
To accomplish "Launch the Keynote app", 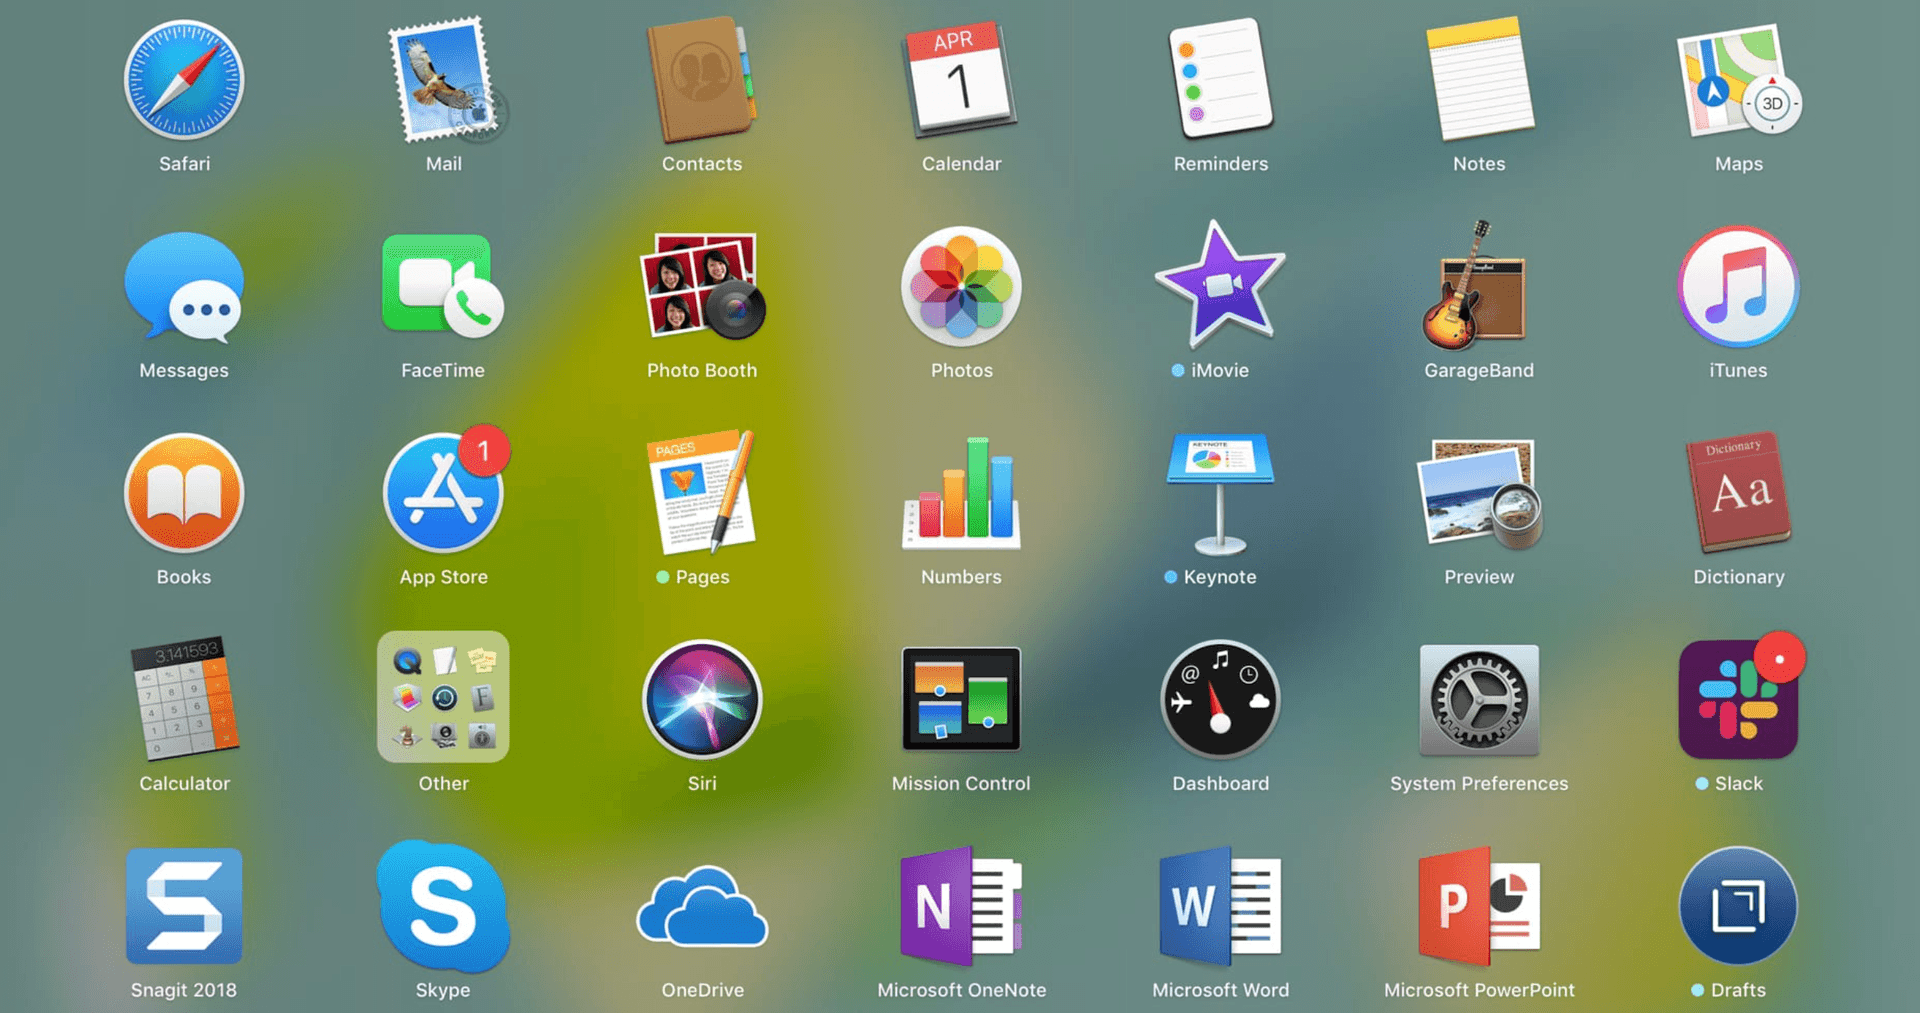I will [1220, 494].
